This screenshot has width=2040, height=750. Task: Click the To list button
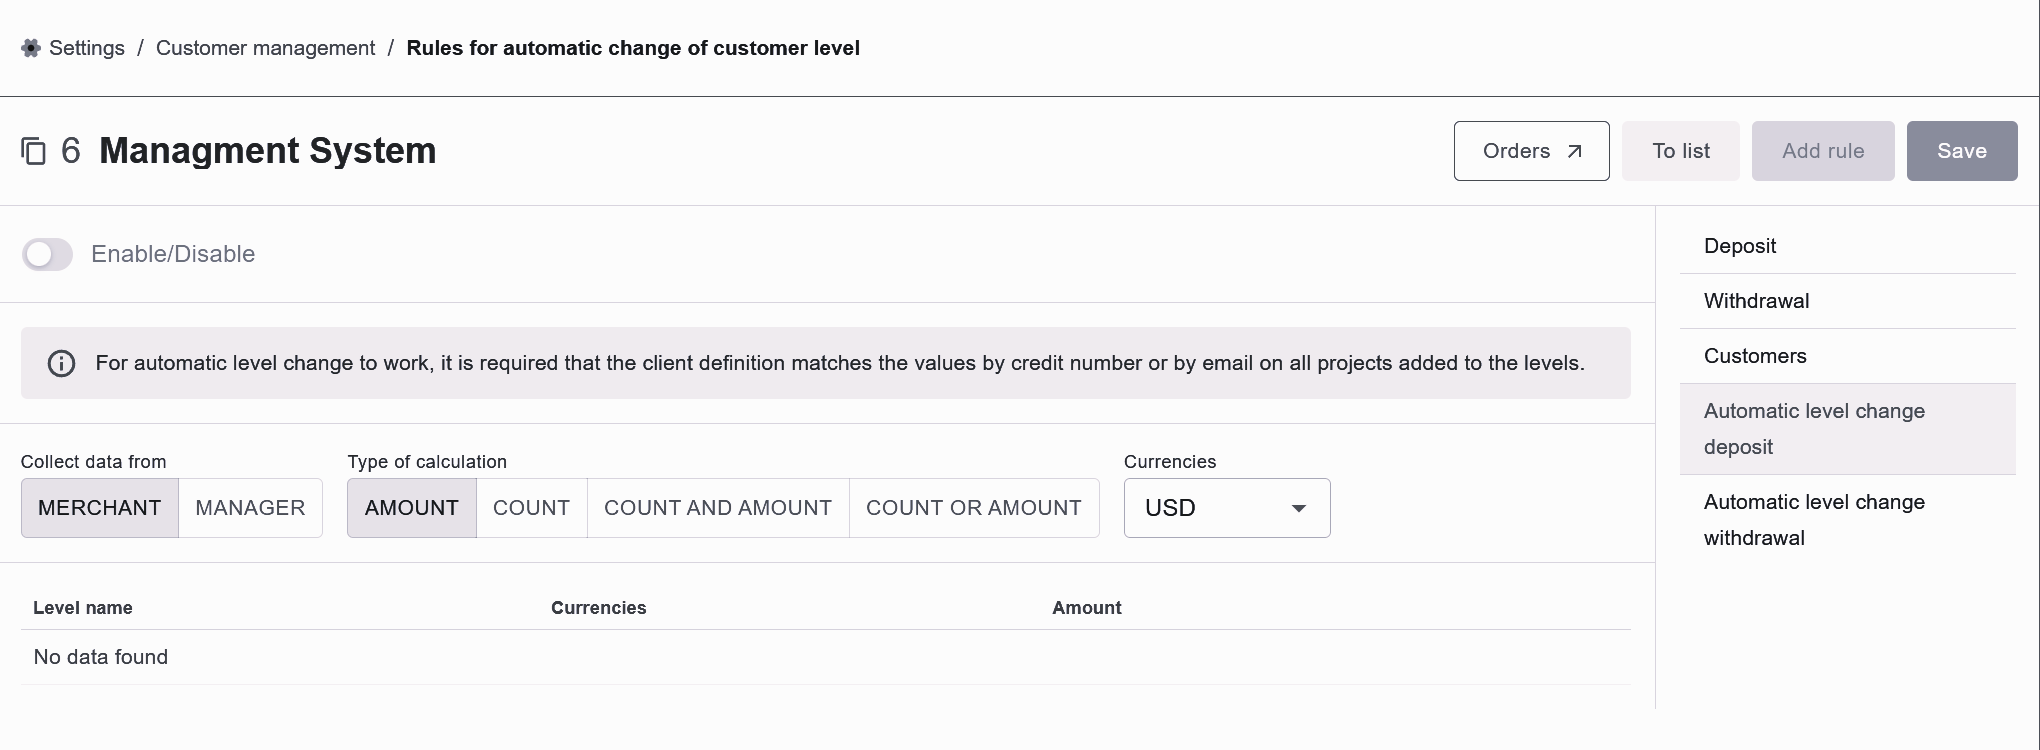[x=1681, y=151]
